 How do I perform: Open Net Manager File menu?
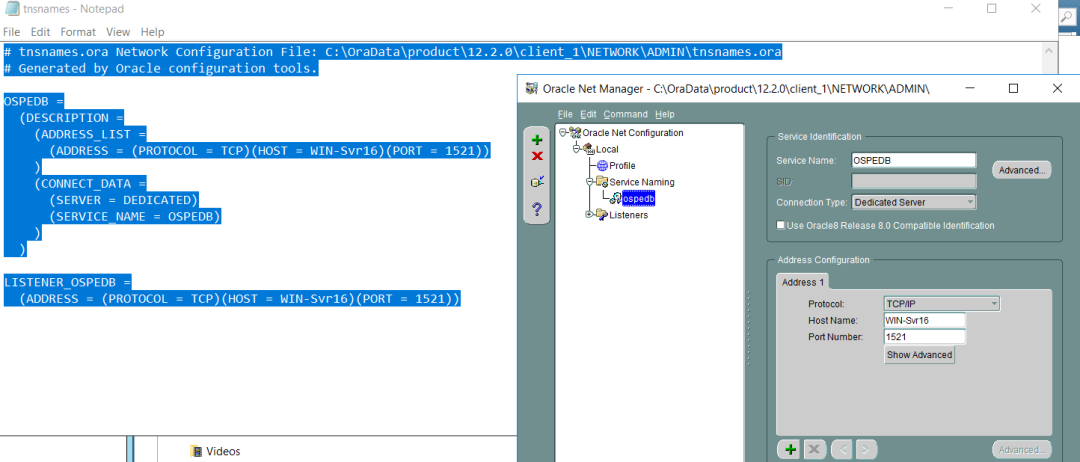[x=565, y=114]
